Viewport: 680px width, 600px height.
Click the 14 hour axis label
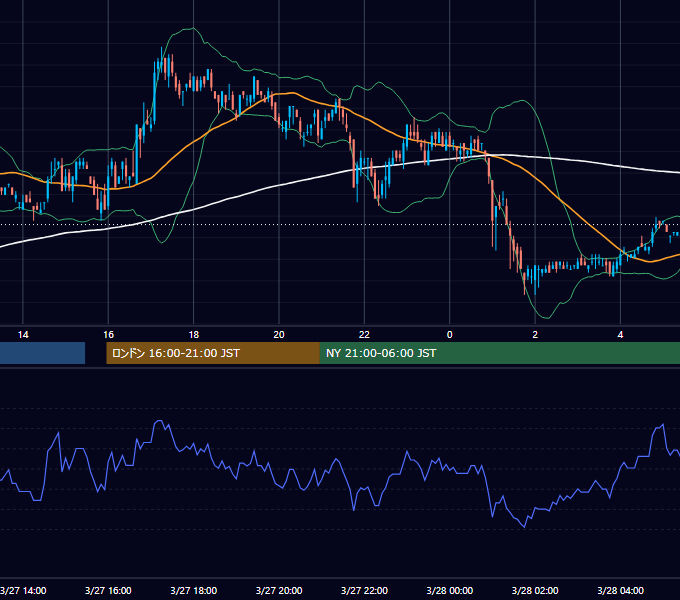click(x=23, y=335)
